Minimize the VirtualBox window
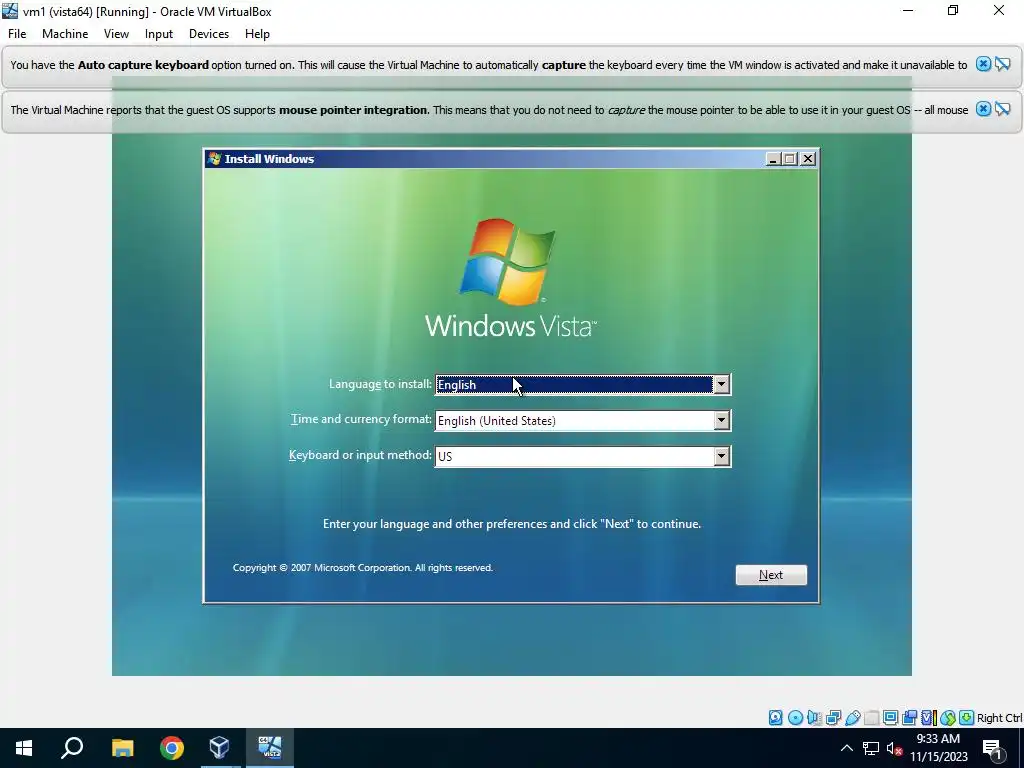This screenshot has height=768, width=1024. [x=908, y=10]
